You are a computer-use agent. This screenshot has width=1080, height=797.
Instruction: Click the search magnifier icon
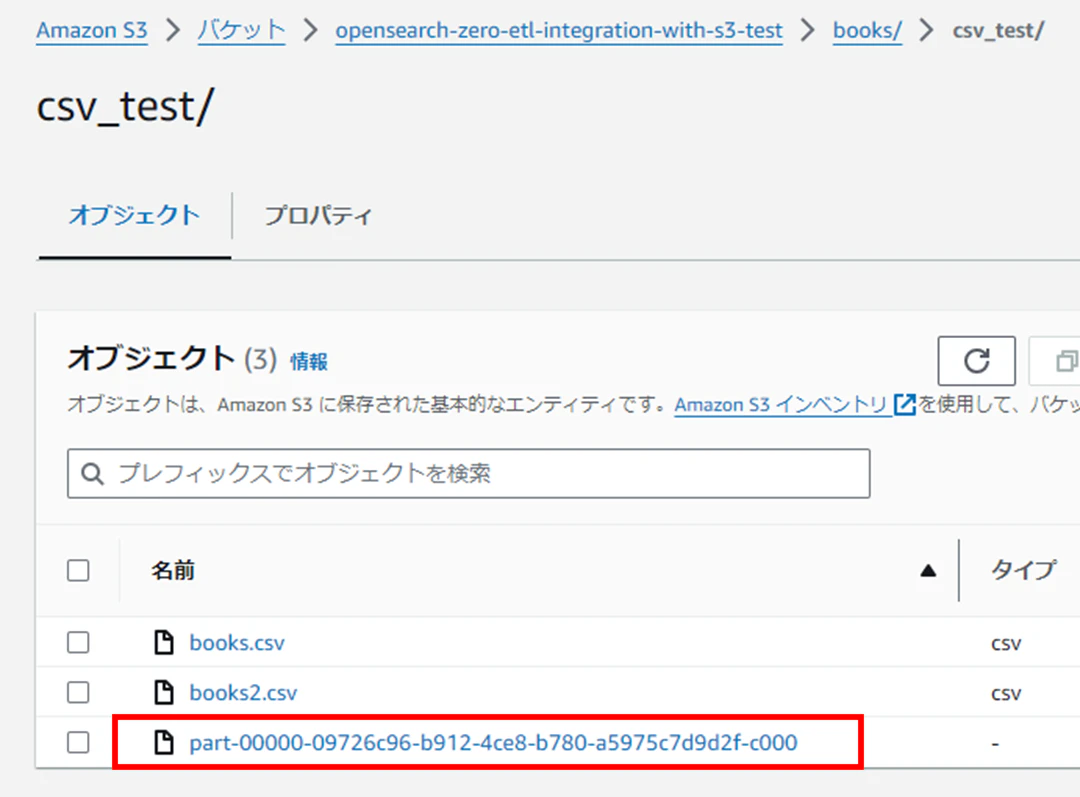(92, 474)
